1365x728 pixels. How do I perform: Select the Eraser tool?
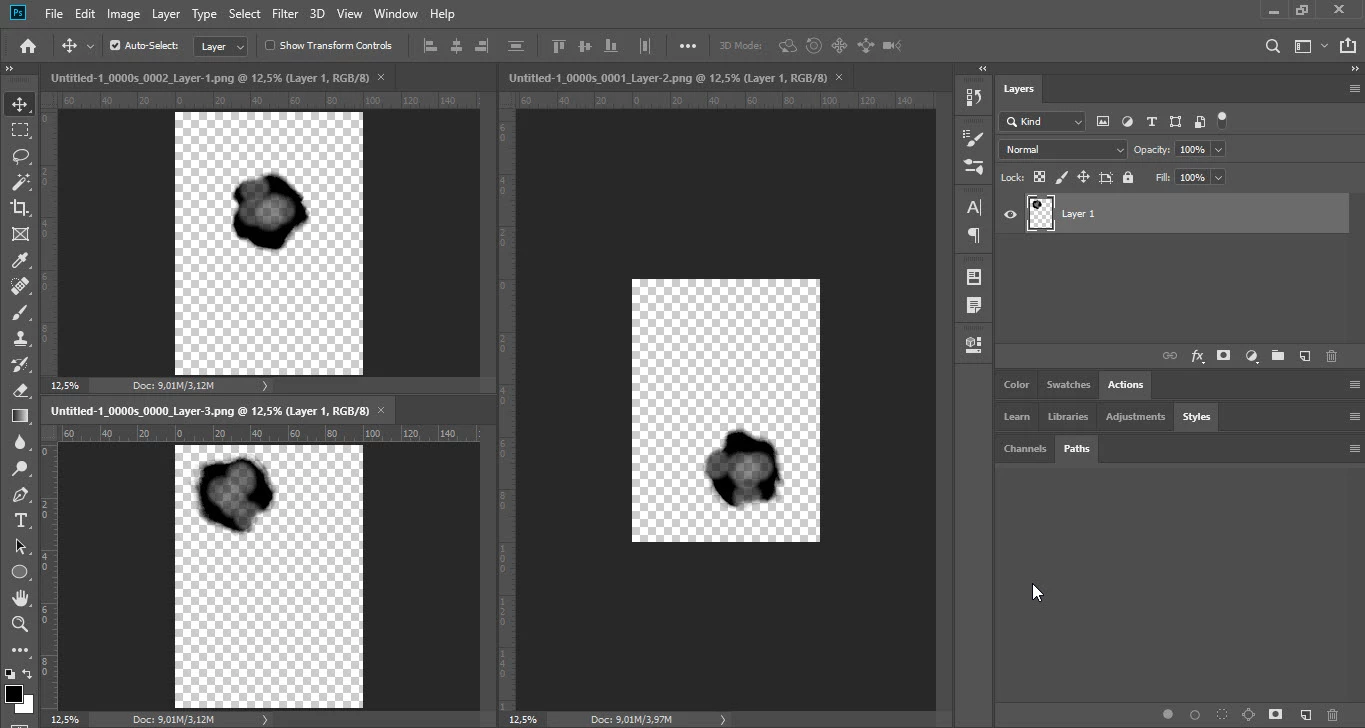point(20,390)
